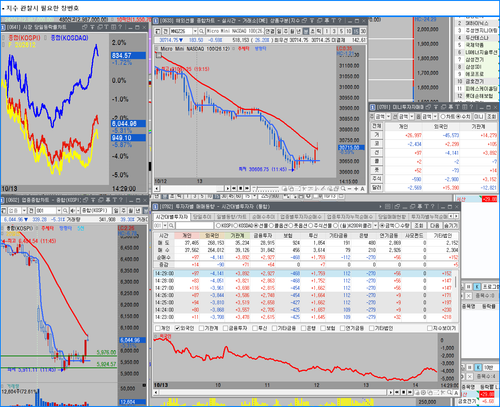
Task: Open second 금액 dropdown in mini investor window
Action: click(412, 117)
